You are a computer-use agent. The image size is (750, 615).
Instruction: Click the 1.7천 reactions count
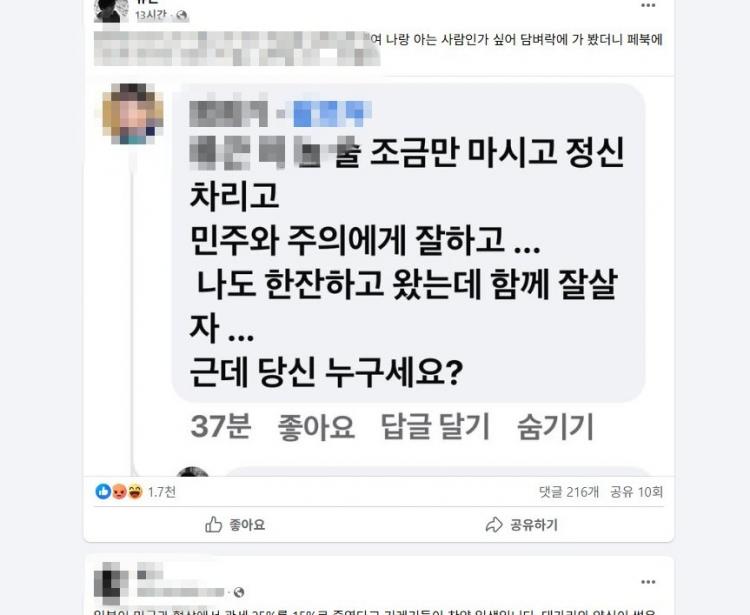(x=162, y=492)
